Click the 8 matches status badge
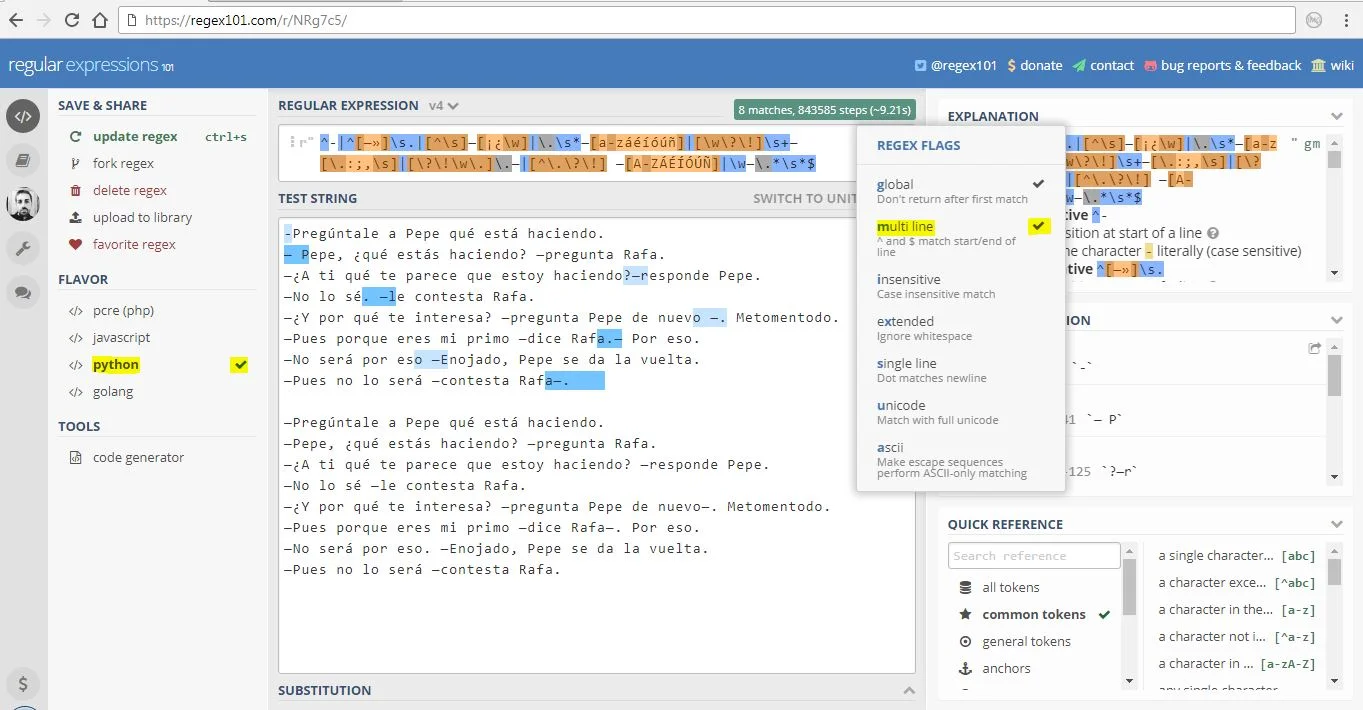1363x710 pixels. [825, 110]
